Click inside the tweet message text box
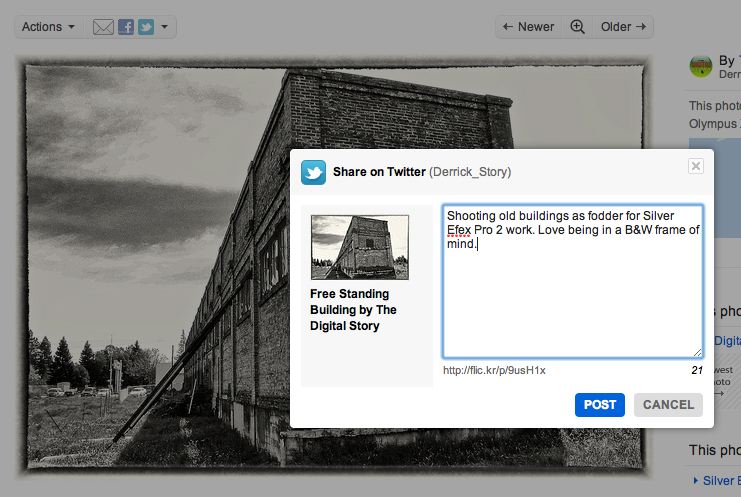Viewport: 741px width, 497px height. [x=573, y=300]
